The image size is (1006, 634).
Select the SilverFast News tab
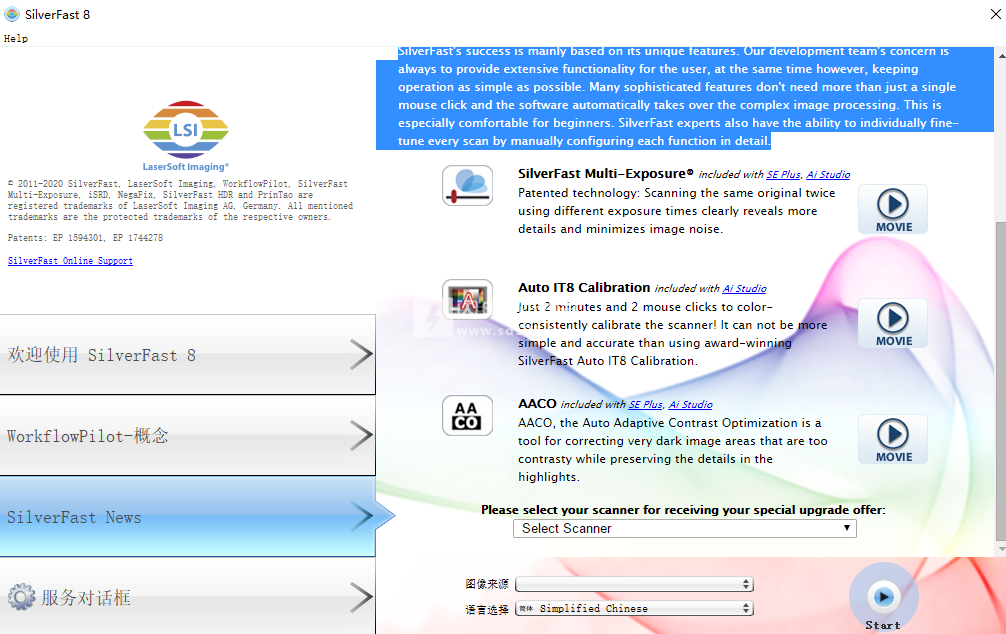tap(187, 517)
